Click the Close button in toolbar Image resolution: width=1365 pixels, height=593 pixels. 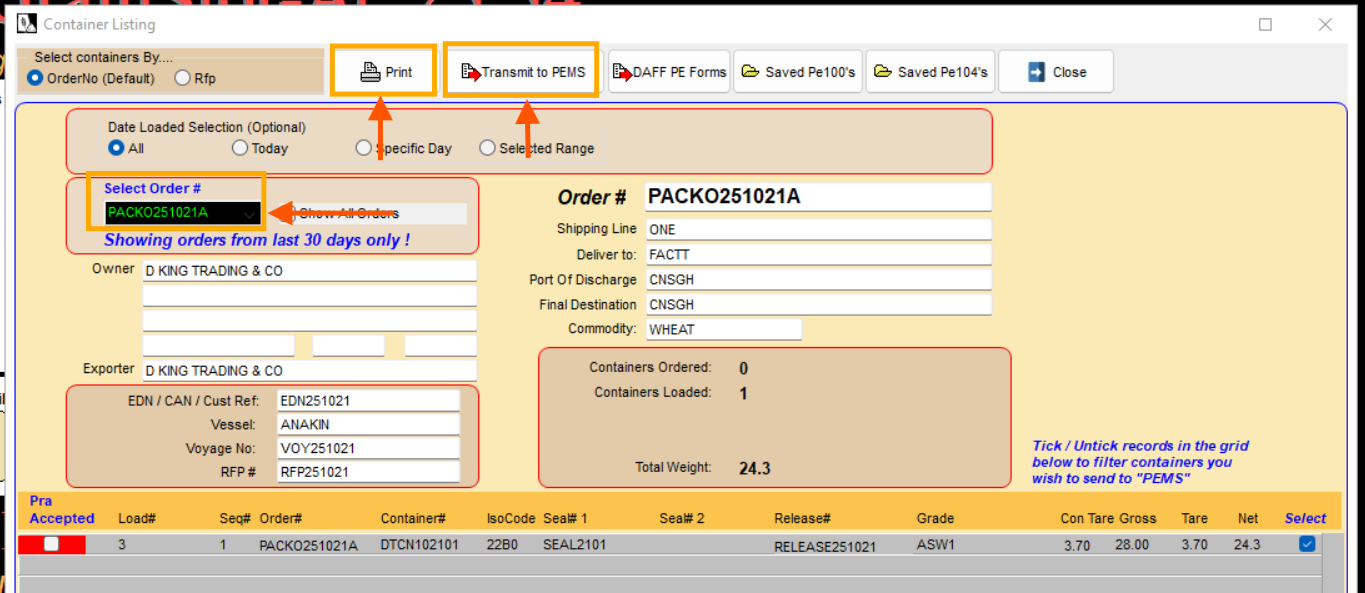click(x=1055, y=72)
